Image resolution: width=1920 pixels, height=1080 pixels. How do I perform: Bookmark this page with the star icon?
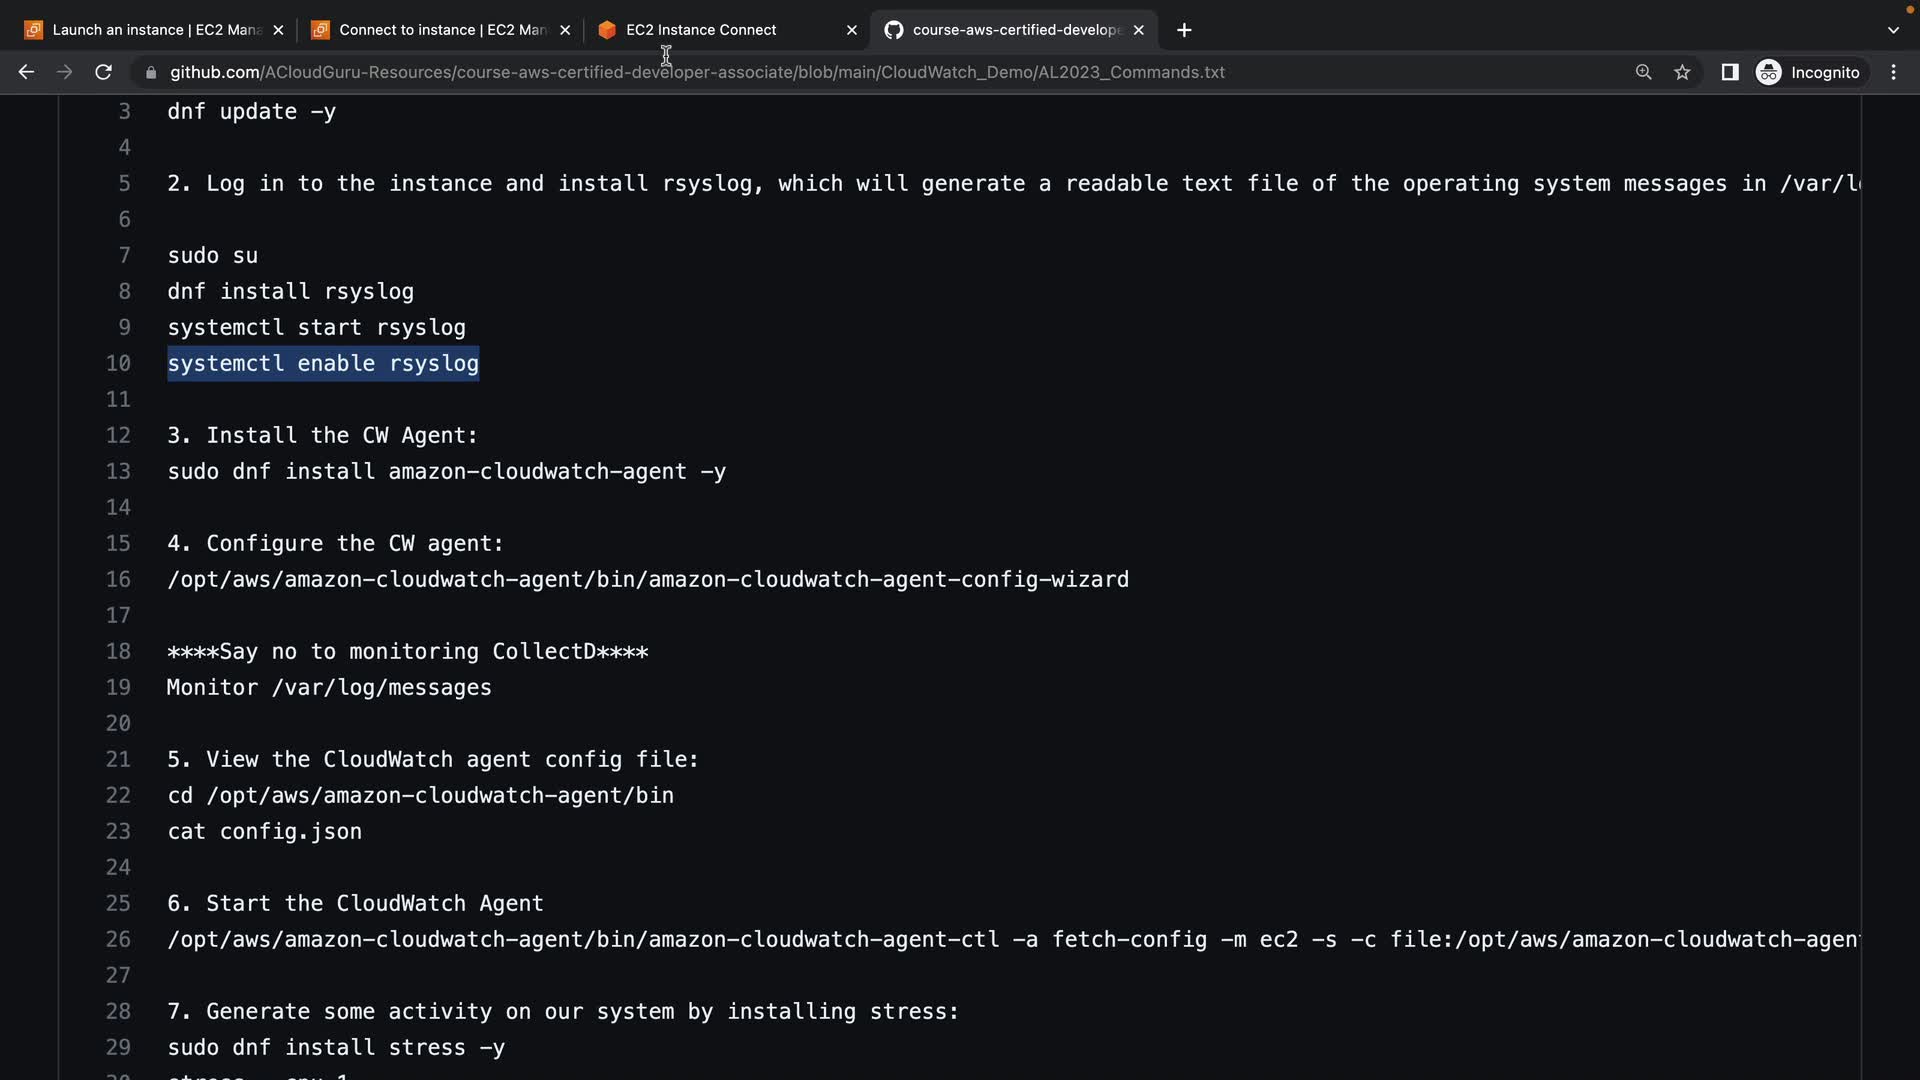(1682, 72)
